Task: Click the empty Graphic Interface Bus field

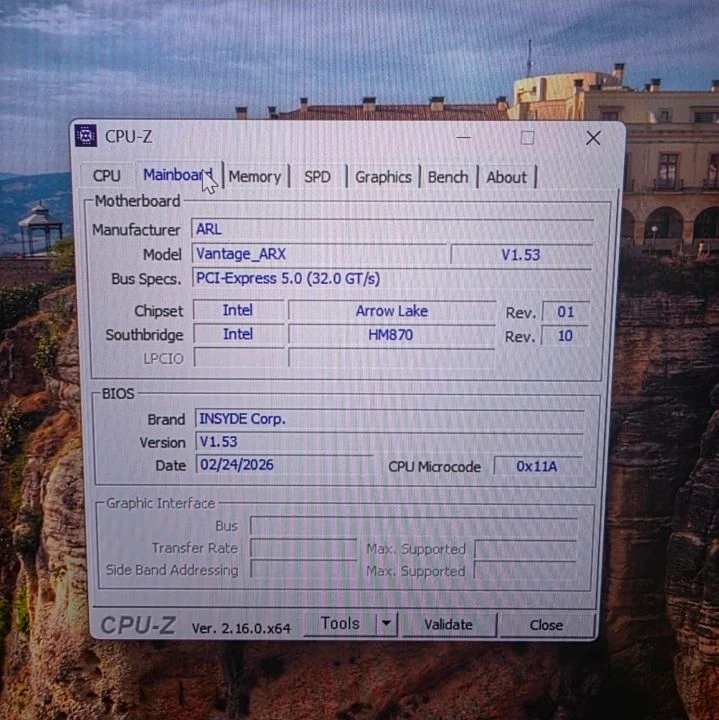Action: pos(414,526)
